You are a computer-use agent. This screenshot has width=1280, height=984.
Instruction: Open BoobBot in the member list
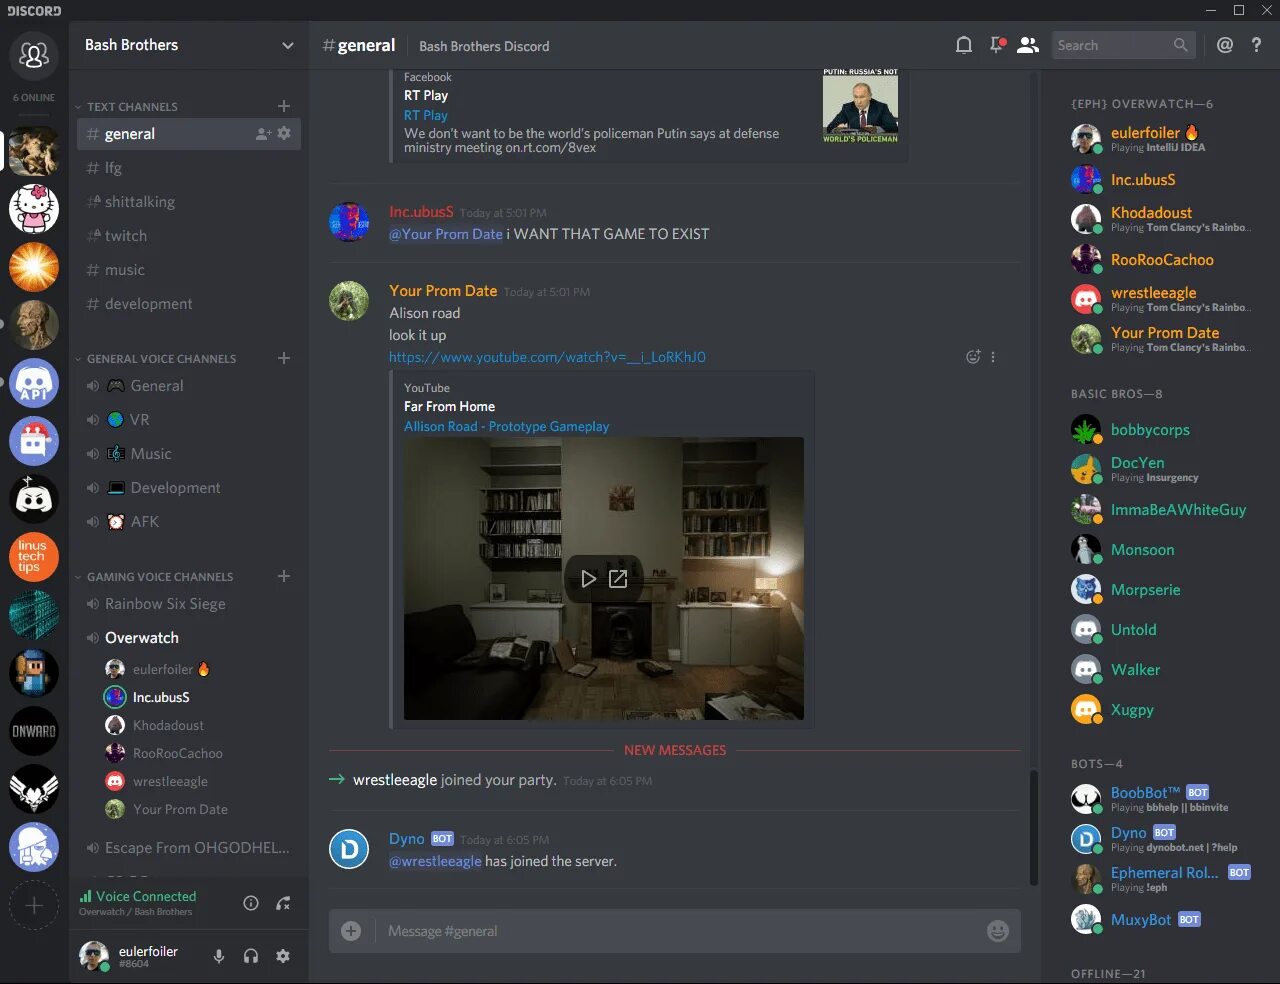coord(1160,799)
